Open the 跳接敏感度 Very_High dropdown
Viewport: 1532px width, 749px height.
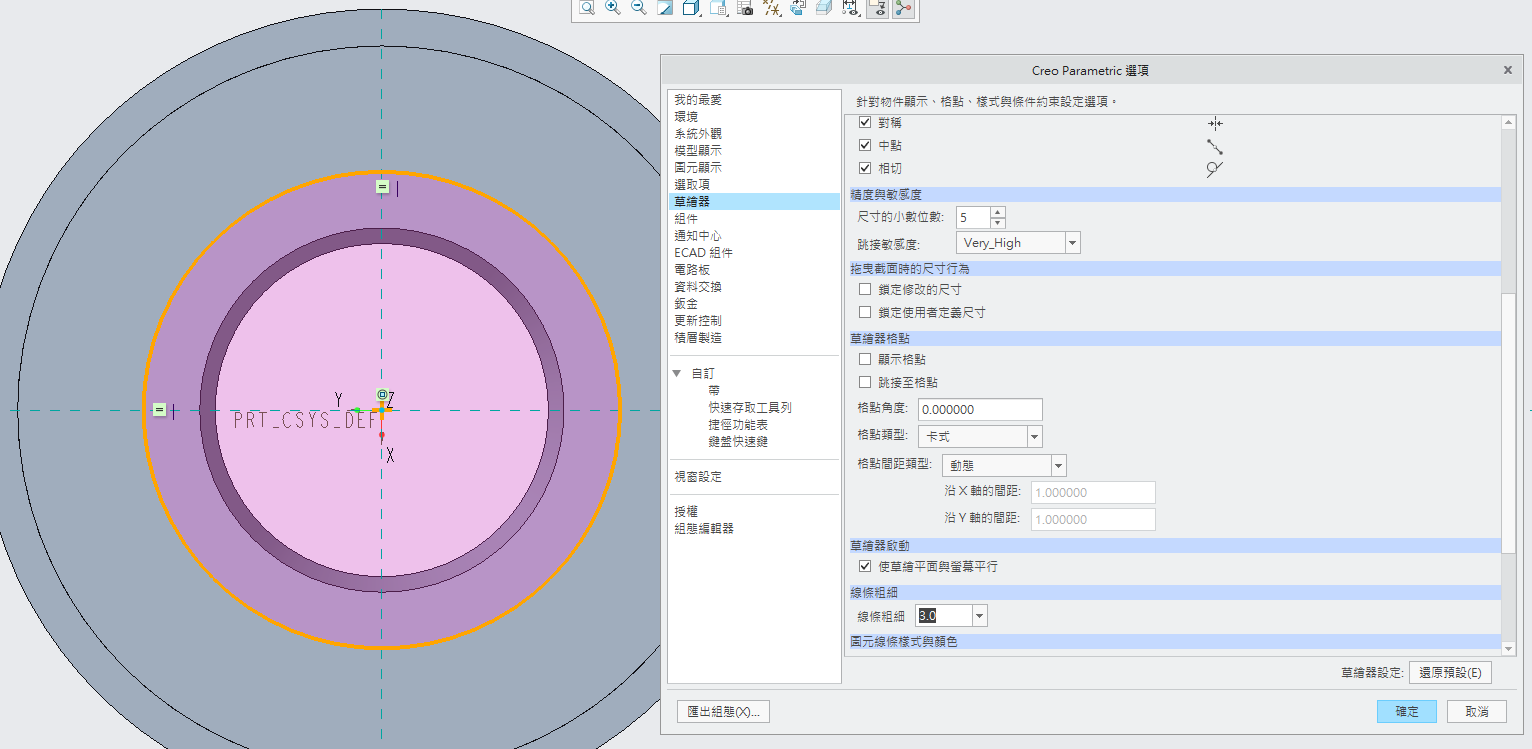click(x=1072, y=243)
